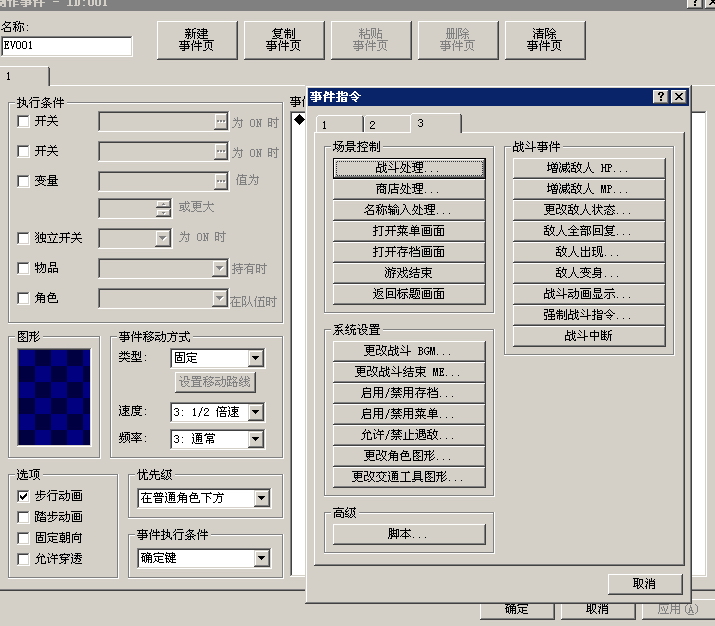Image resolution: width=715 pixels, height=626 pixels.
Task: Enable the 角色 condition checkbox
Action: [x=23, y=298]
